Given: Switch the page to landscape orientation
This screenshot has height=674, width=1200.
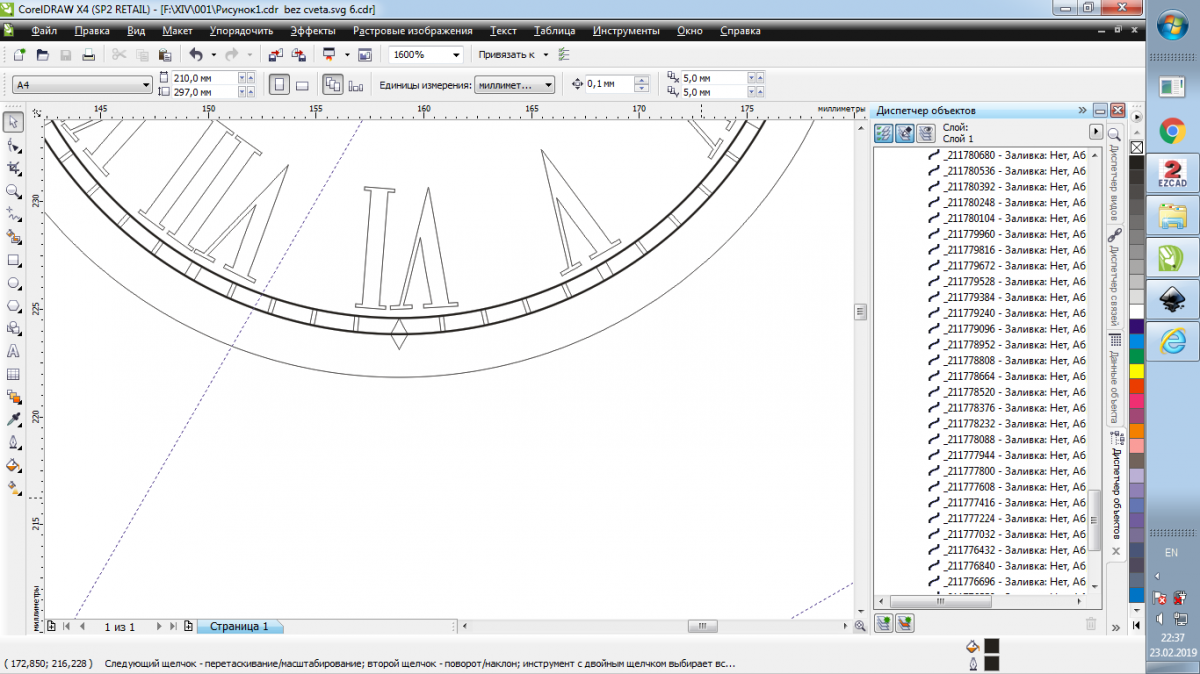Looking at the screenshot, I should (302, 85).
